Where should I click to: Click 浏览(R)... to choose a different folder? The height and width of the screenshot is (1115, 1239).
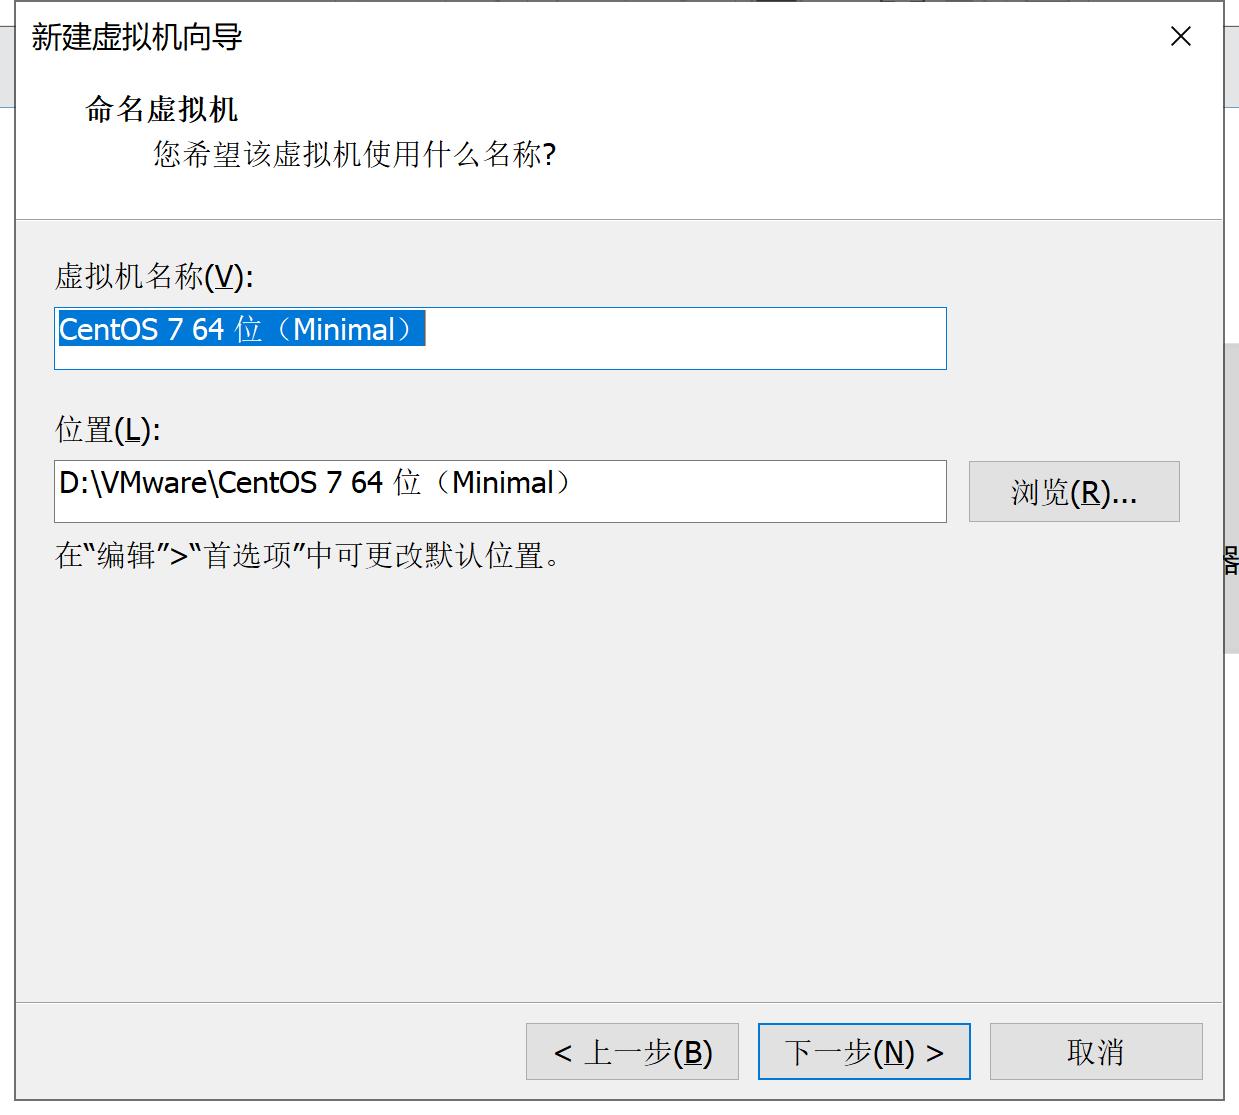click(1073, 491)
